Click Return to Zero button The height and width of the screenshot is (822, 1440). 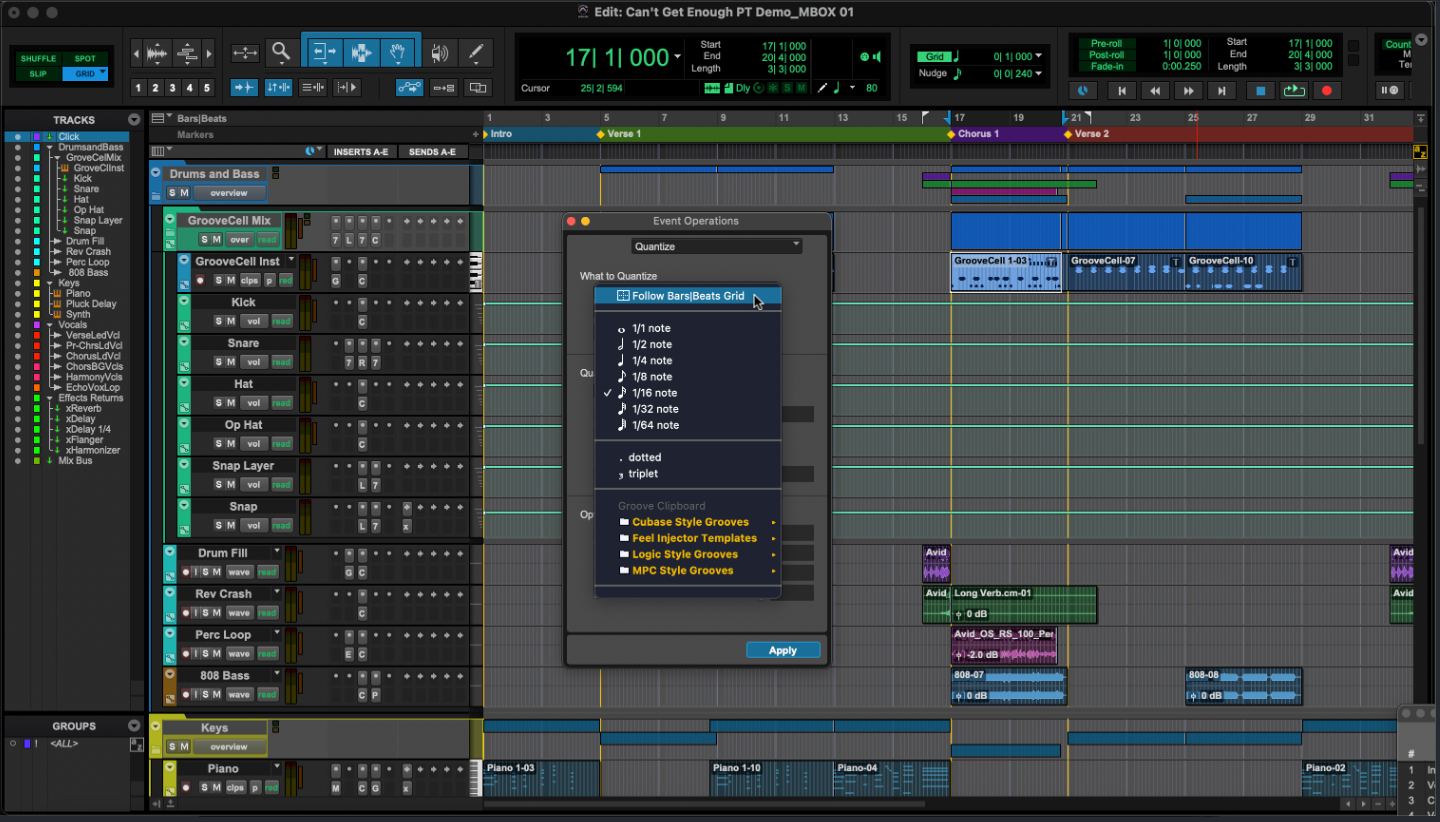[x=1122, y=91]
